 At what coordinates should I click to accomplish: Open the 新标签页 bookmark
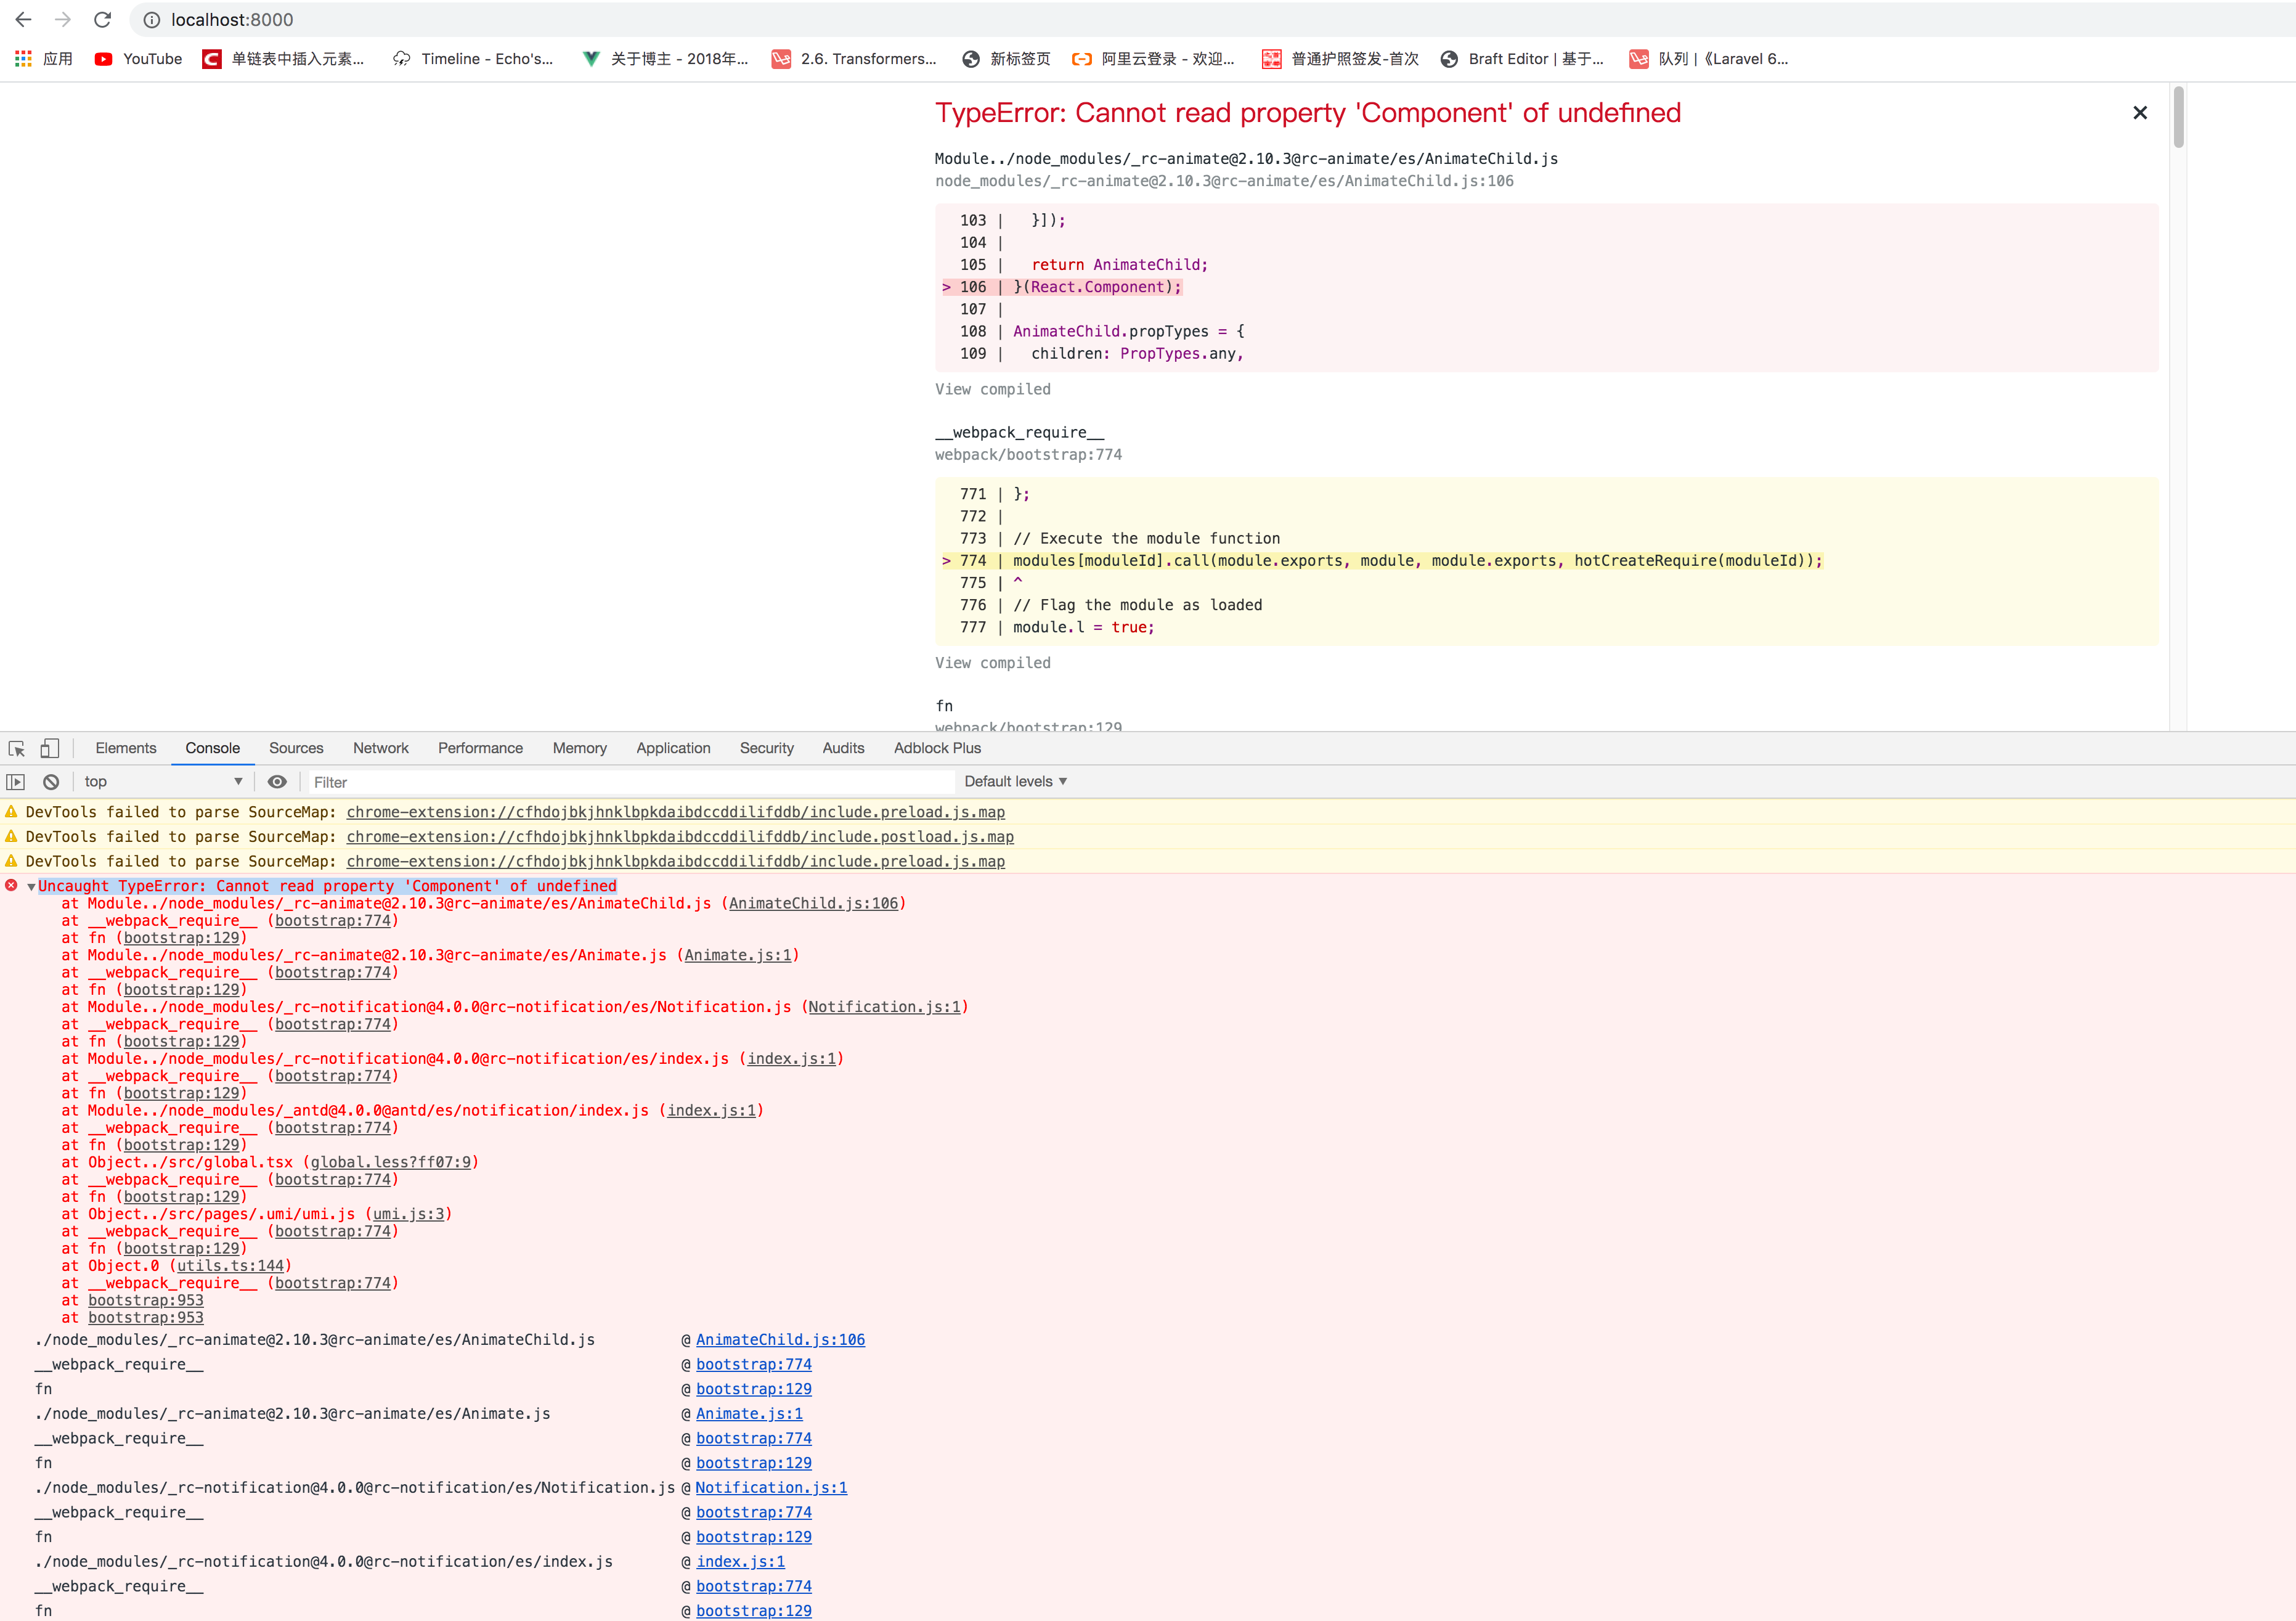[x=1006, y=59]
